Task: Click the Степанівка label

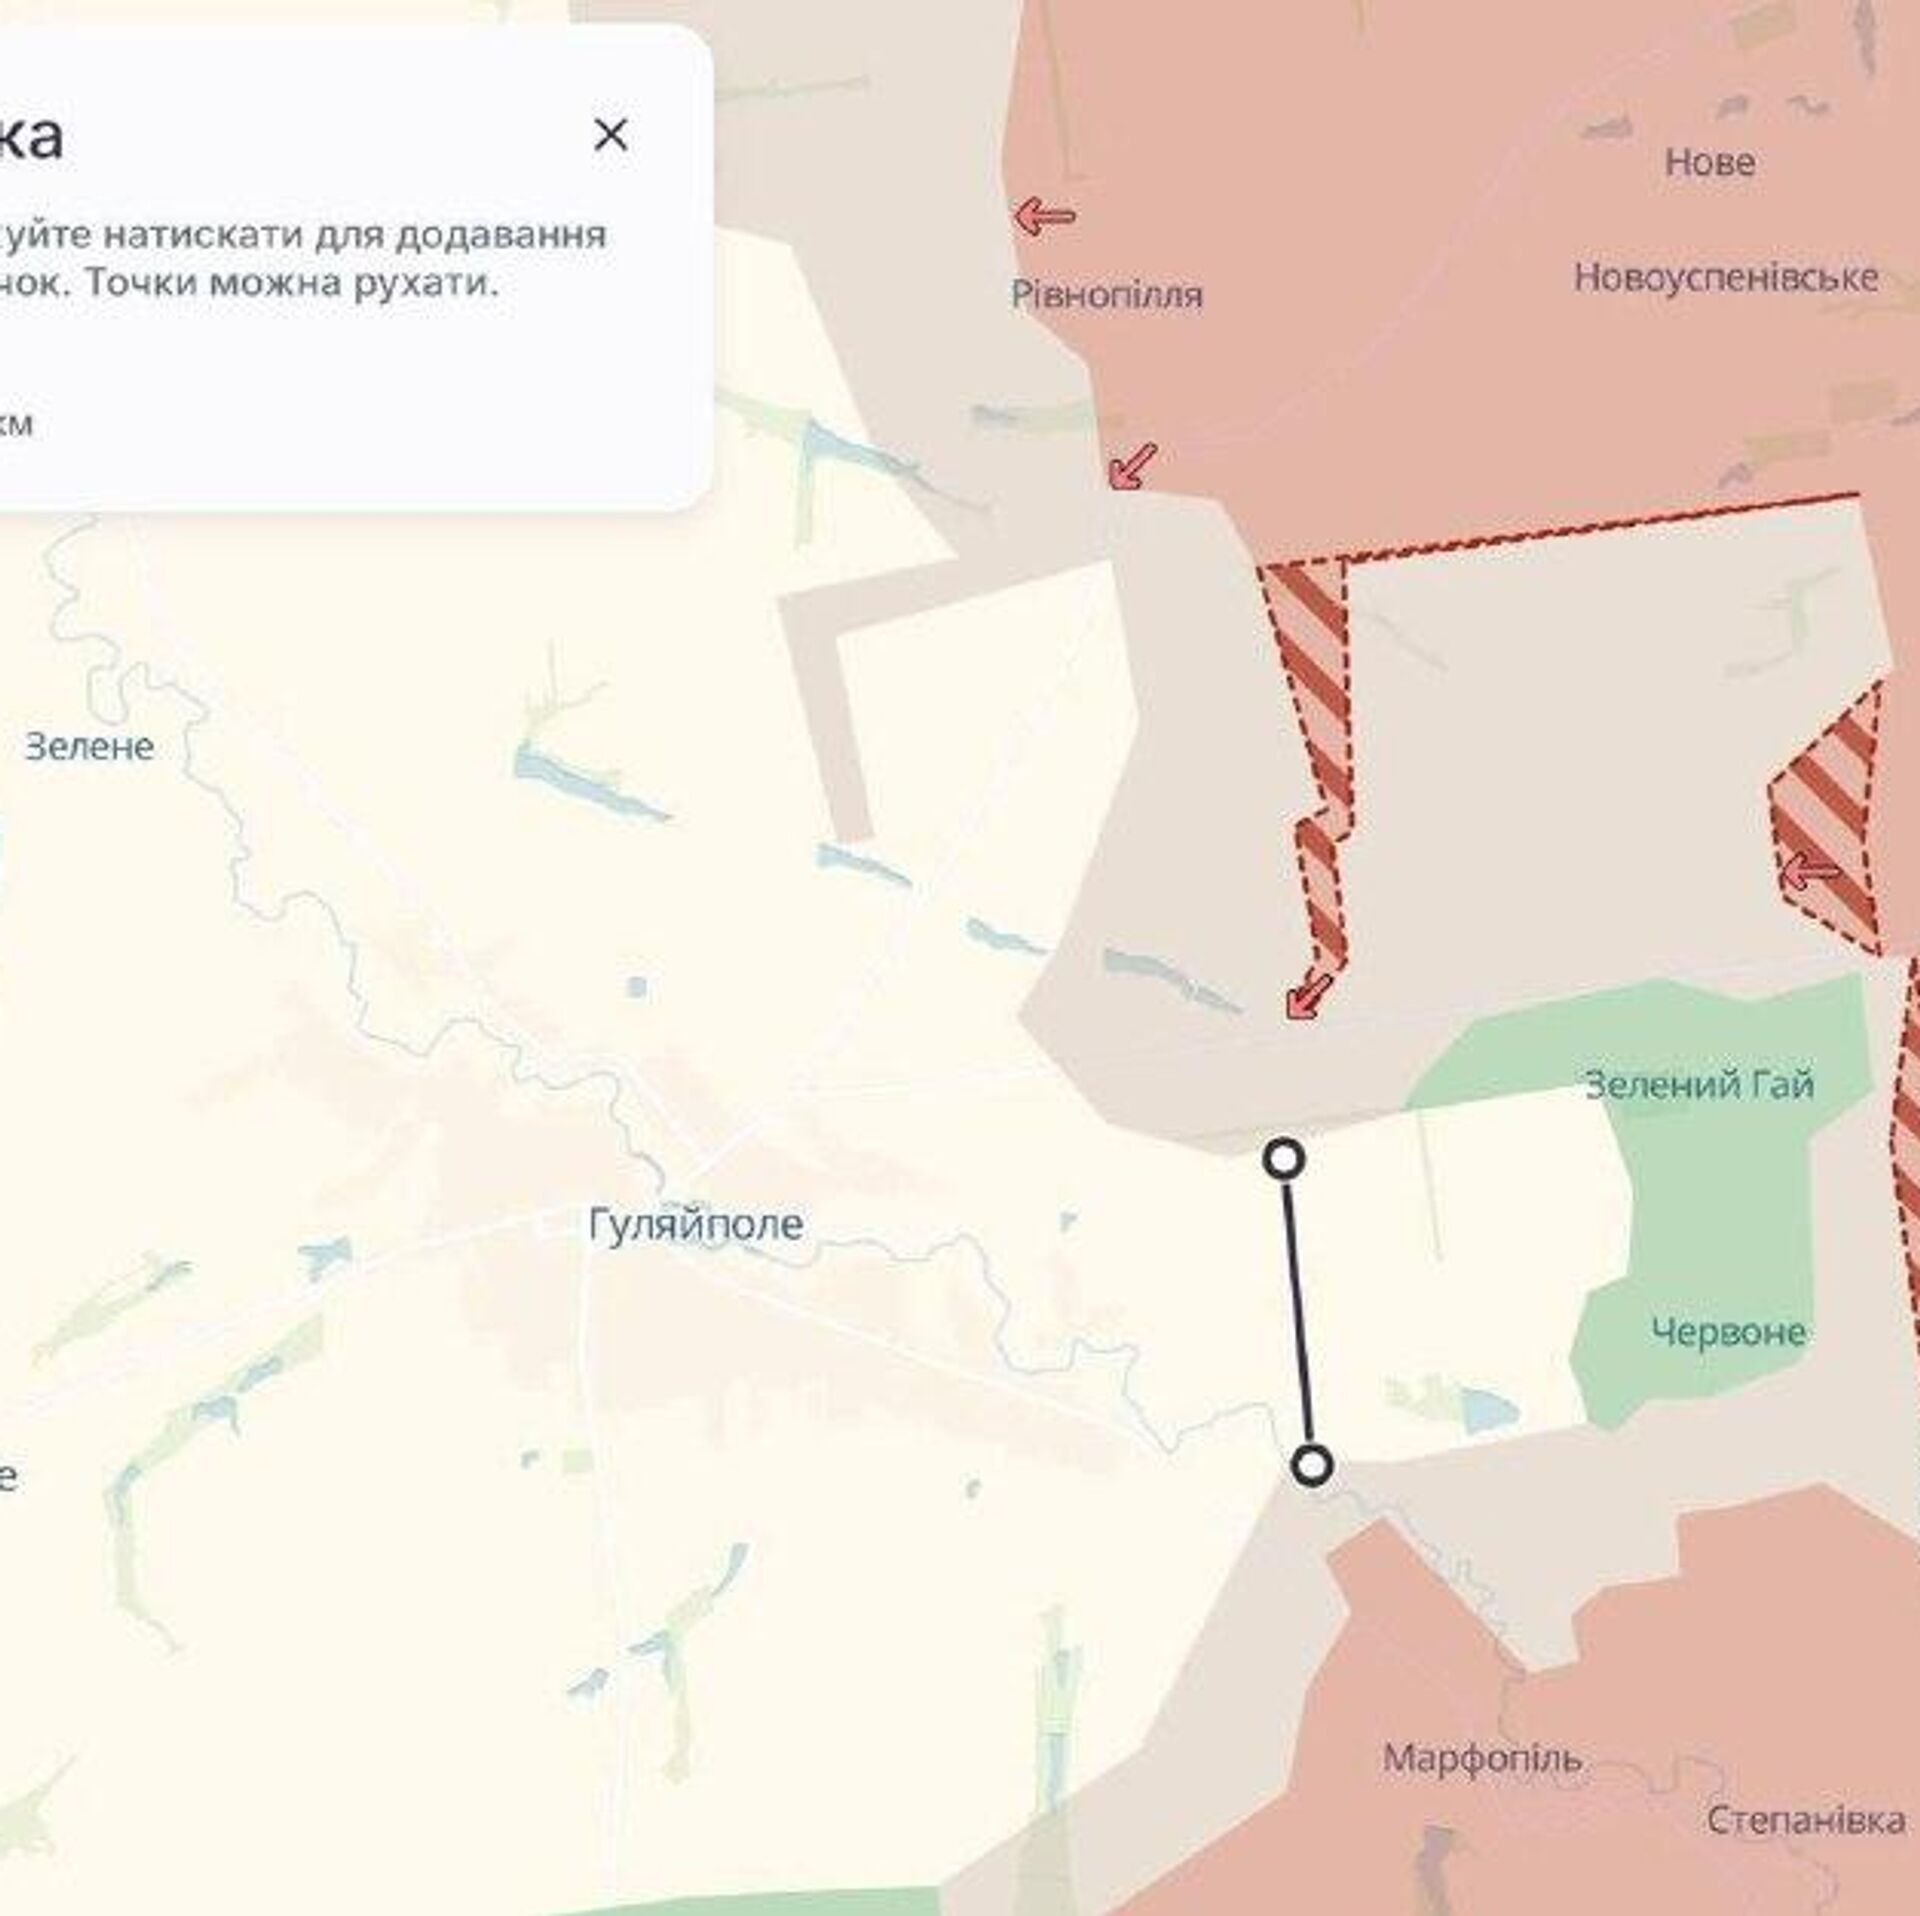Action: click(x=1805, y=1819)
